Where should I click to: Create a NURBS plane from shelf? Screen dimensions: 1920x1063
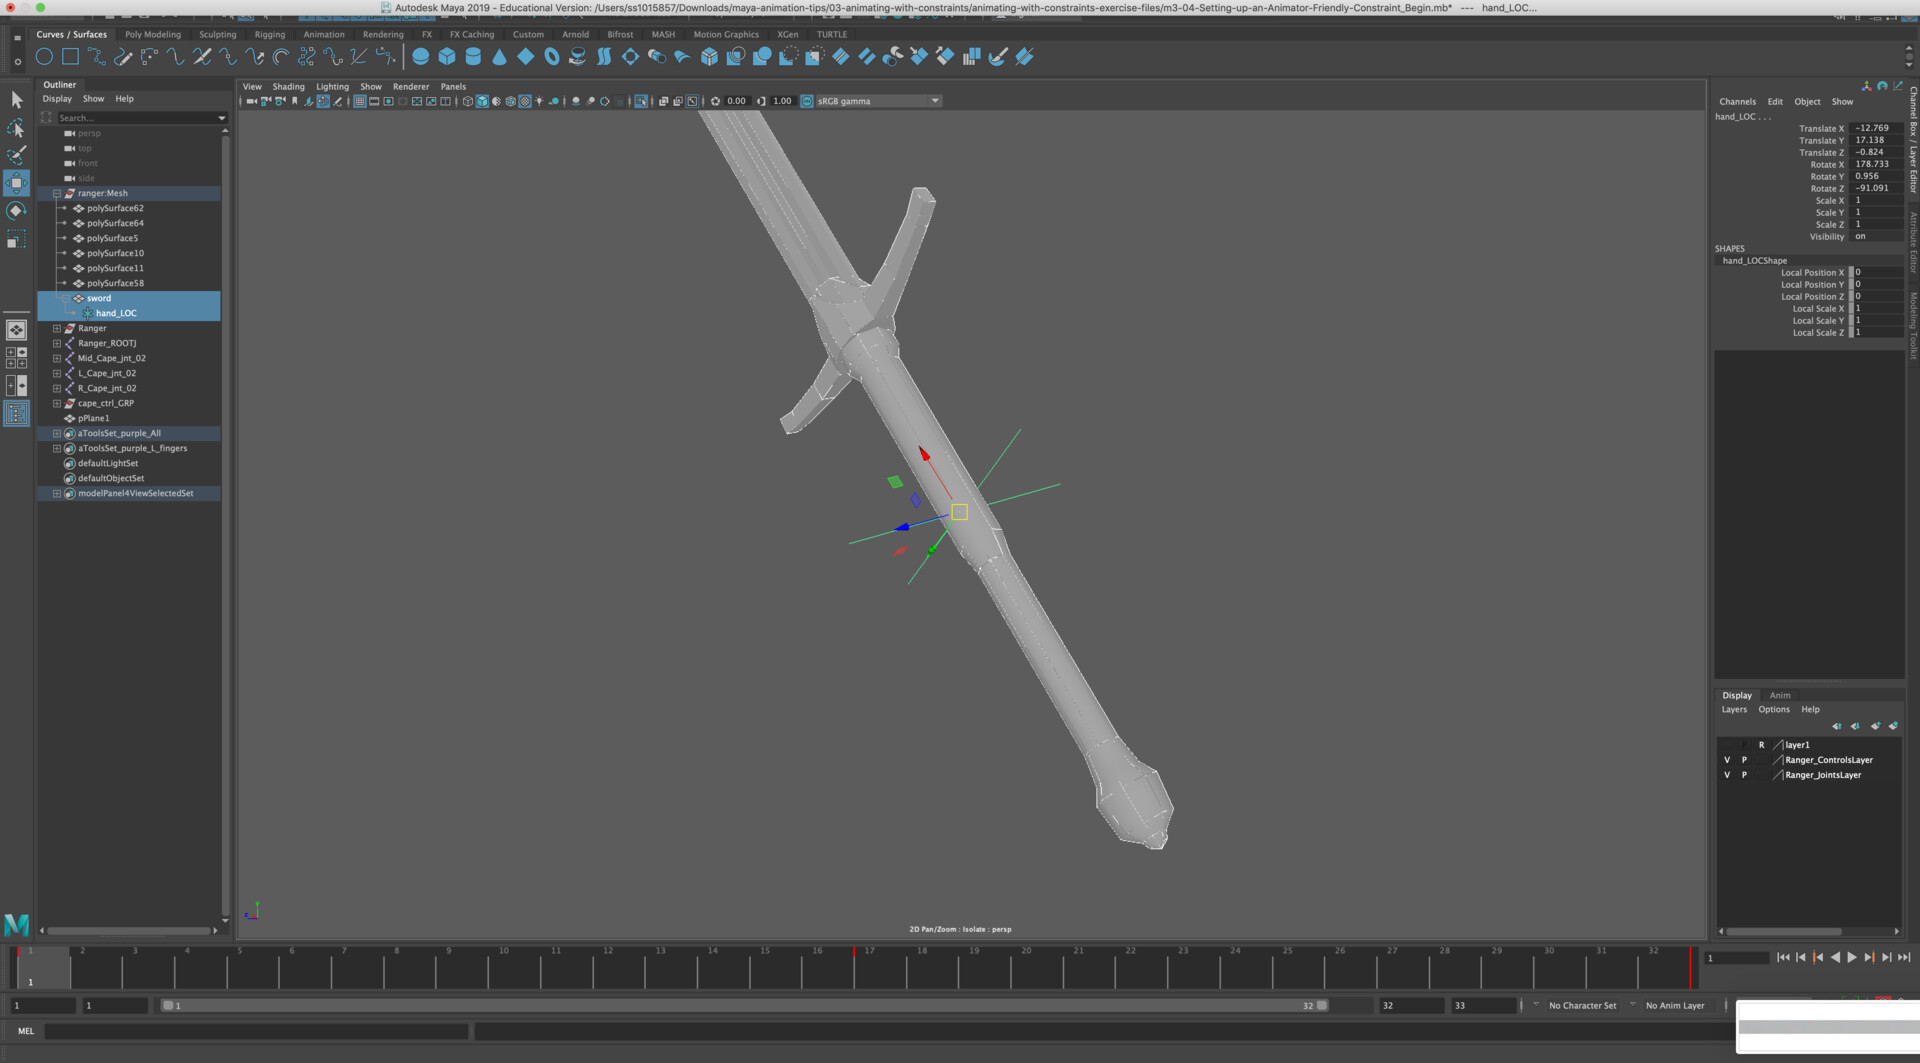click(525, 57)
